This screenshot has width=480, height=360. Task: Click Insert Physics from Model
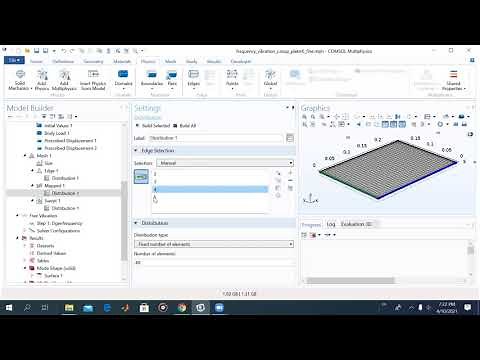93,80
